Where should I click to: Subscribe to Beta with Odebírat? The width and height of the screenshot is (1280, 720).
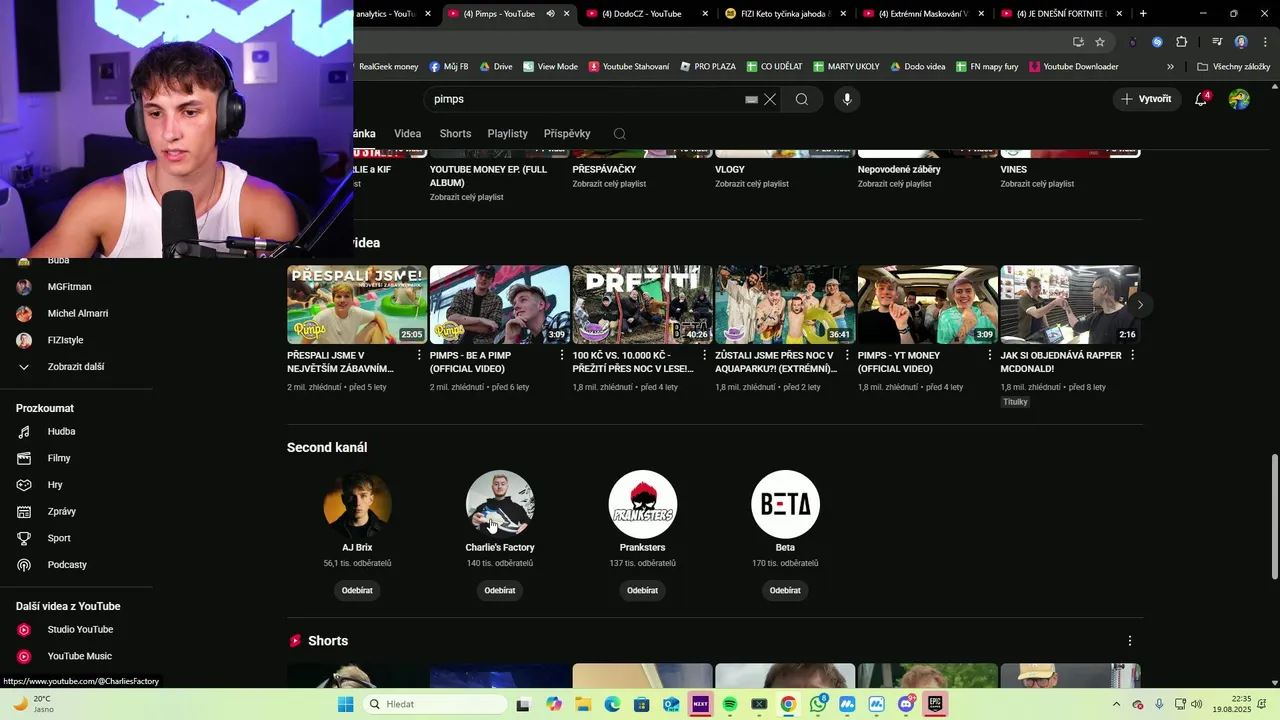coord(785,591)
